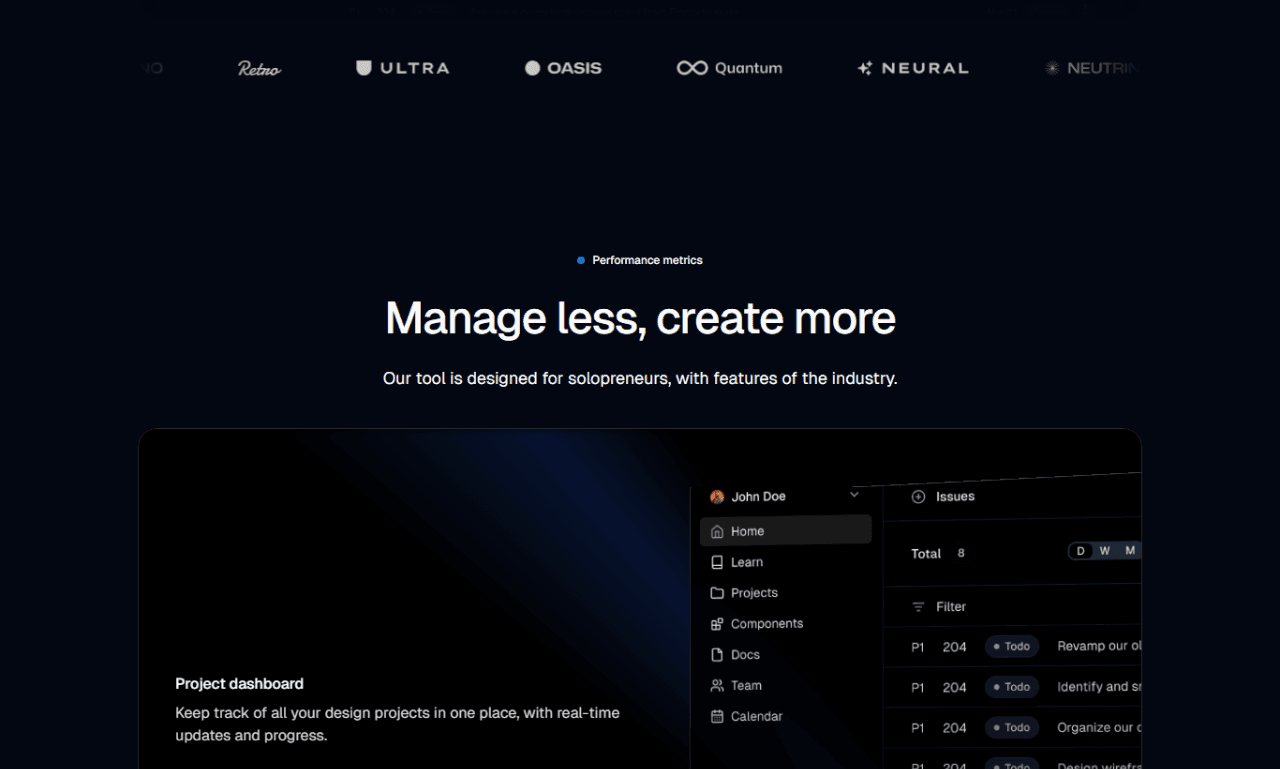1280x769 pixels.
Task: Click P1 priority on the Revamp row
Action: pos(918,647)
